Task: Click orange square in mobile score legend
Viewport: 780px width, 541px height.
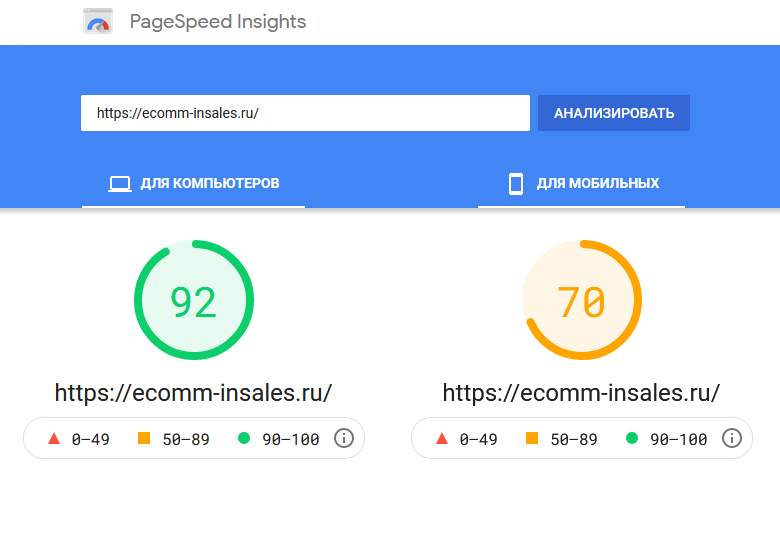Action: click(533, 438)
